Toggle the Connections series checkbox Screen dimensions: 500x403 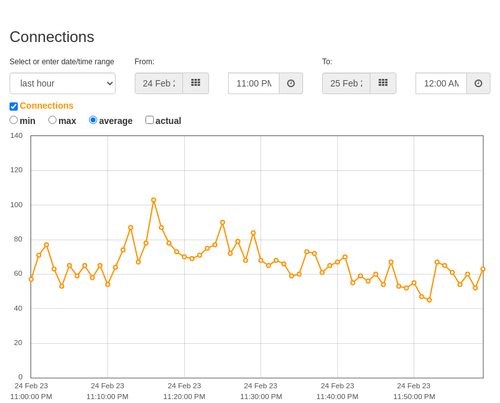pyautogui.click(x=14, y=106)
